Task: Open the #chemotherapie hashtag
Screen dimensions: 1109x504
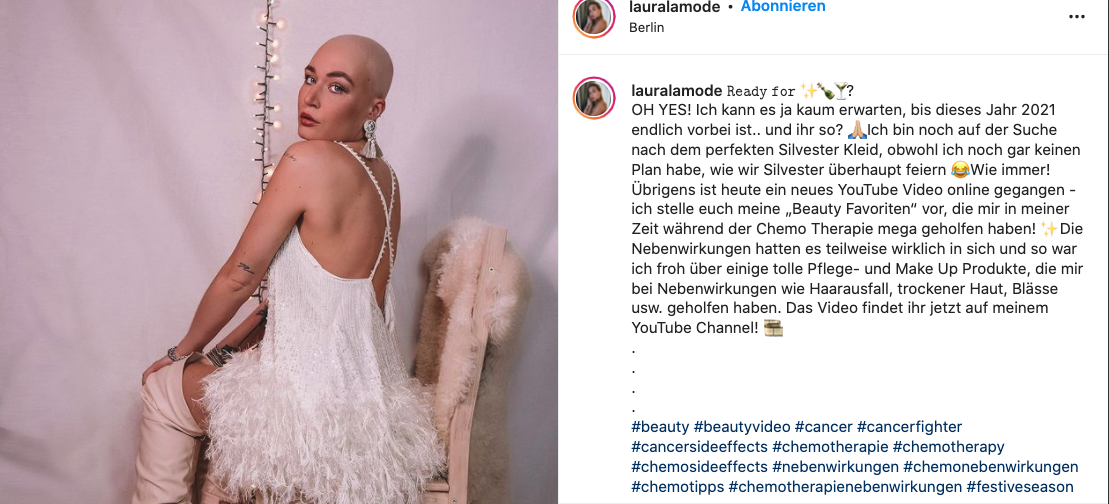Action: point(830,447)
